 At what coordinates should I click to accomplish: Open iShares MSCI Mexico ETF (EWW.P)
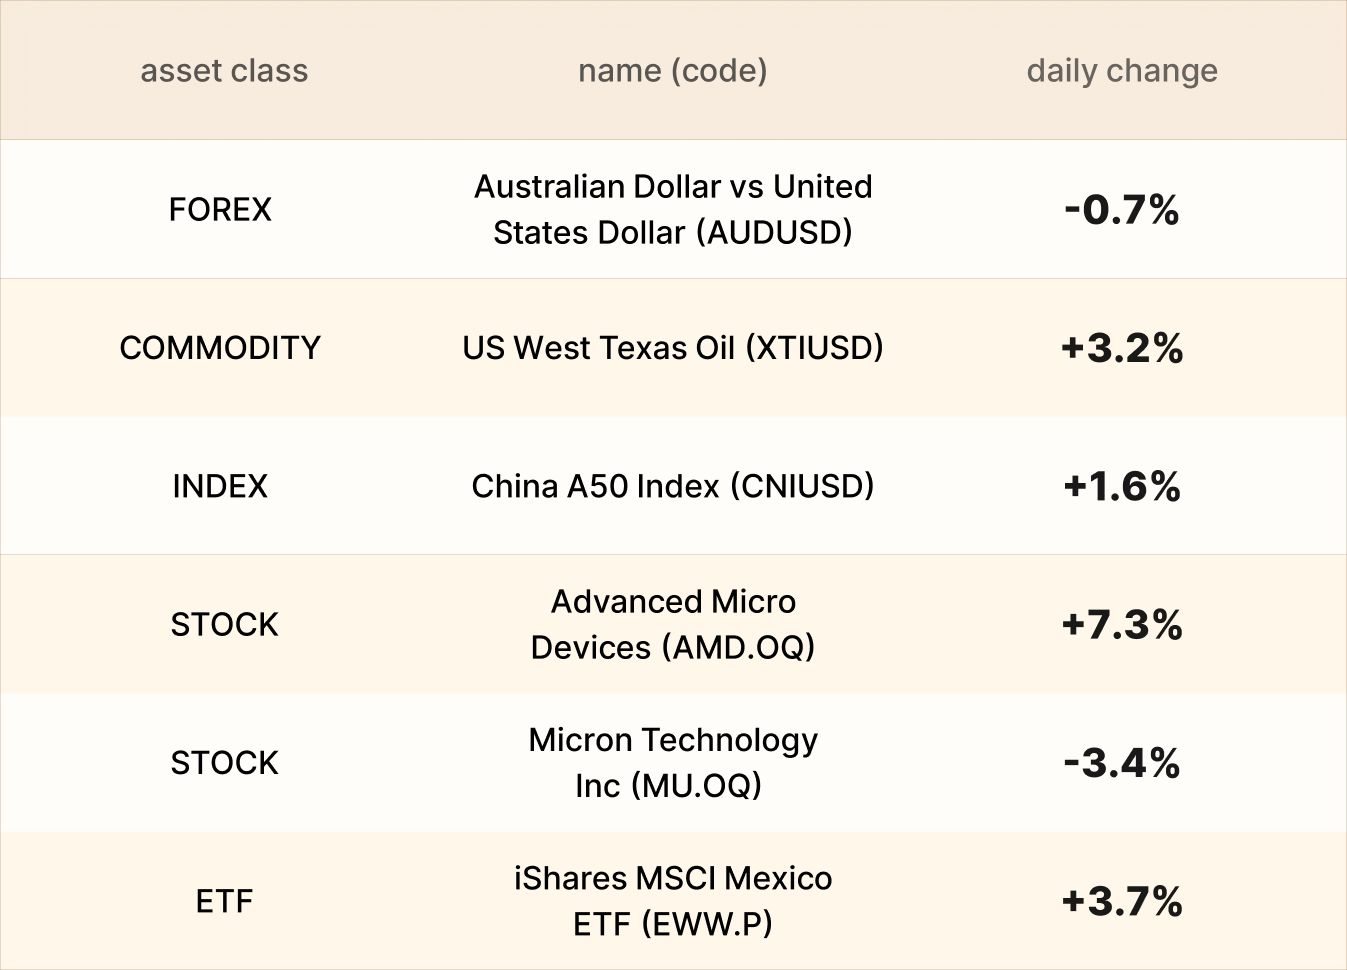point(672,901)
